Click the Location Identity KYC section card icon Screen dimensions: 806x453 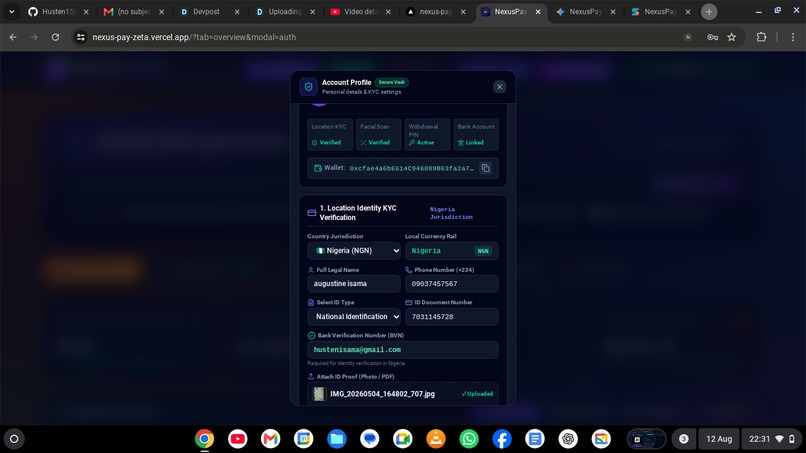coord(312,213)
